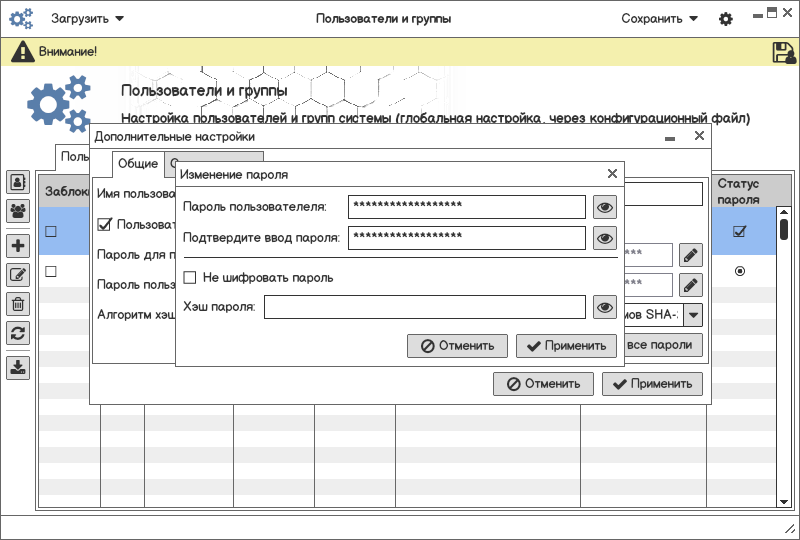Reveal the "Хэш пароля" field with eye icon
Screen dimensions: 800x540
[604, 307]
